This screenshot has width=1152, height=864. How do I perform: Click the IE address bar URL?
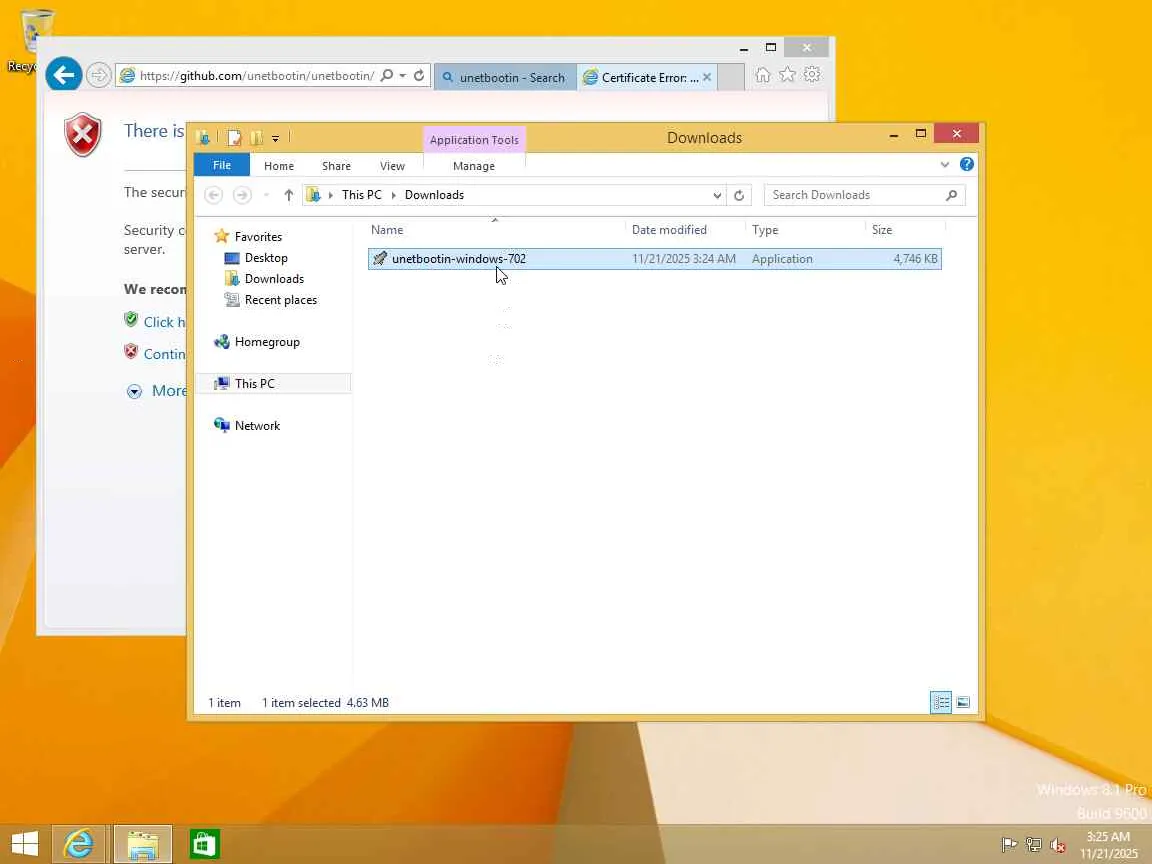[x=256, y=76]
